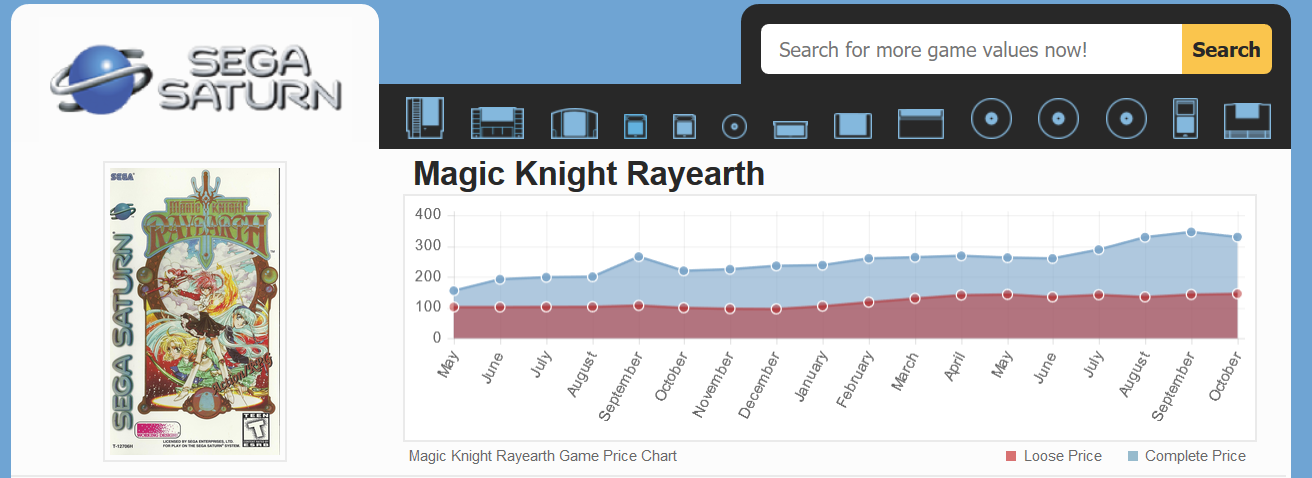
Task: Open the SNES cartridge console icon
Action: pyautogui.click(x=497, y=123)
